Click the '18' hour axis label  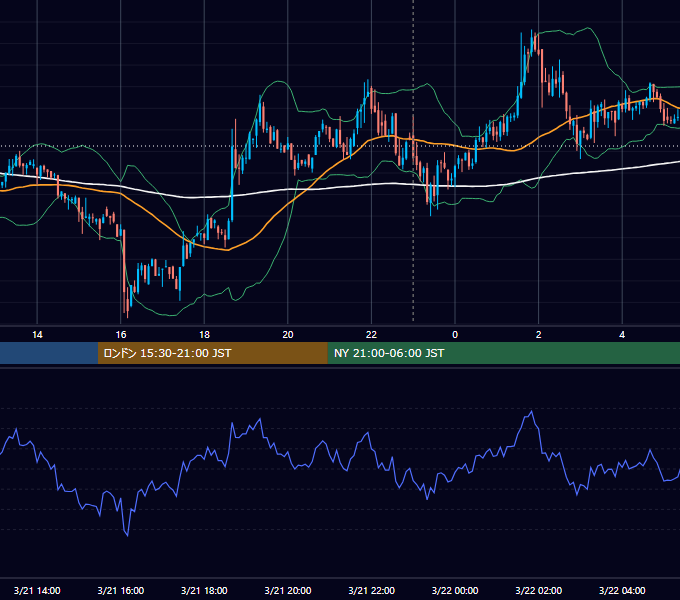click(204, 335)
